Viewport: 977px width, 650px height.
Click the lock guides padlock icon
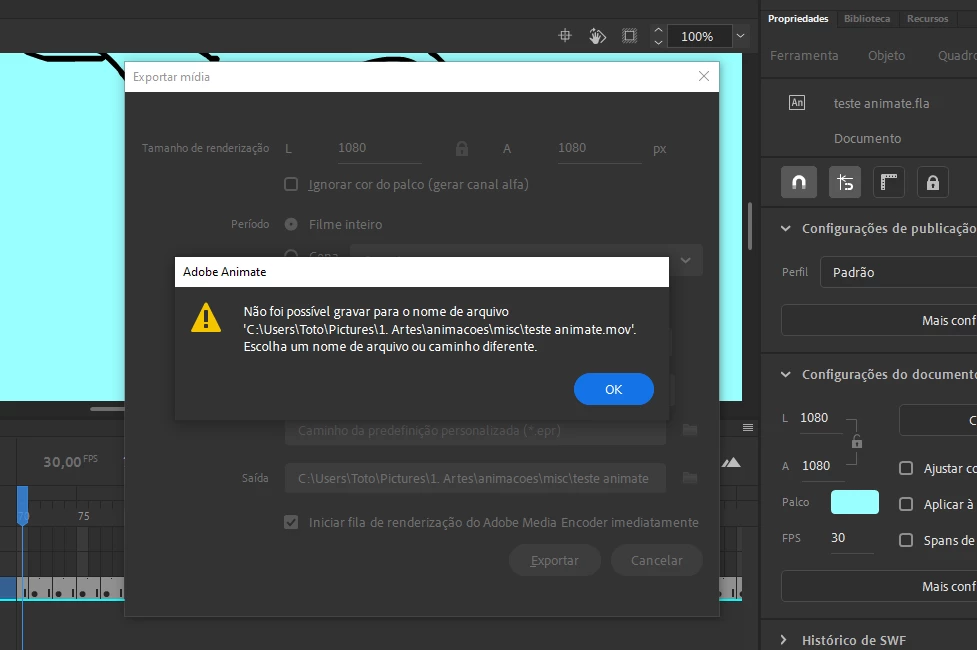933,182
